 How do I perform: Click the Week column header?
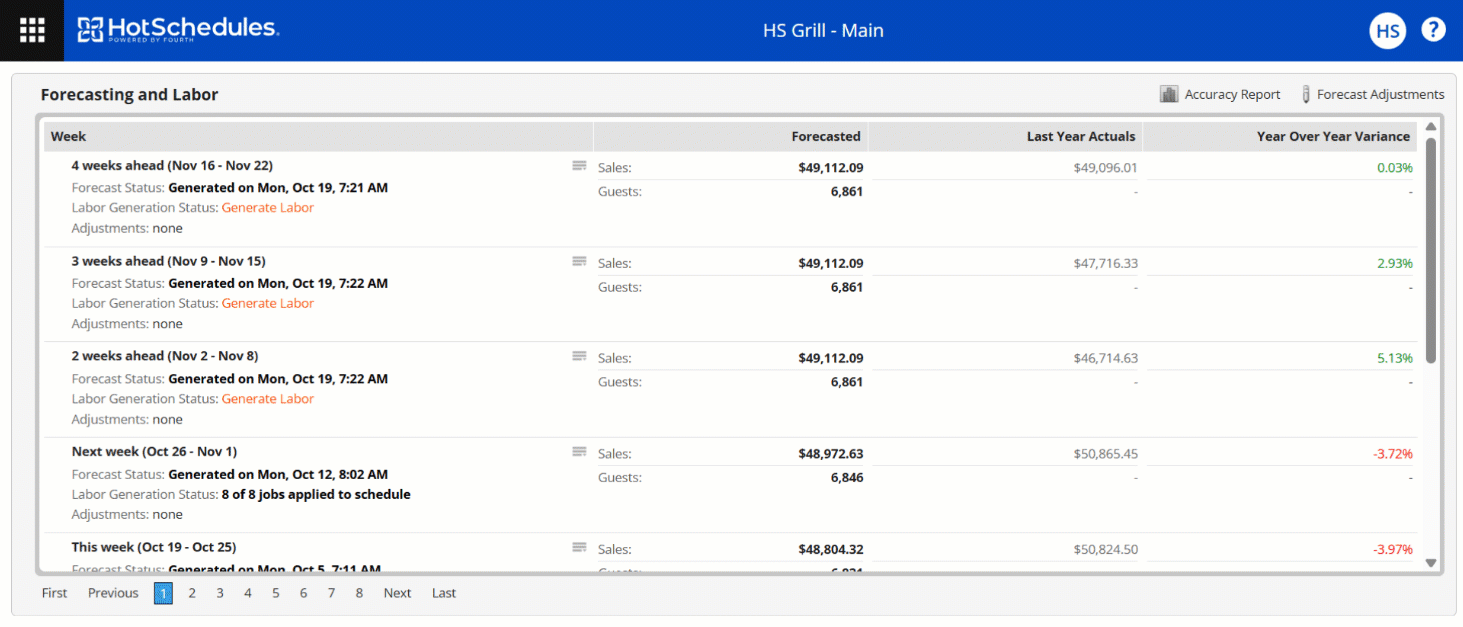318,137
